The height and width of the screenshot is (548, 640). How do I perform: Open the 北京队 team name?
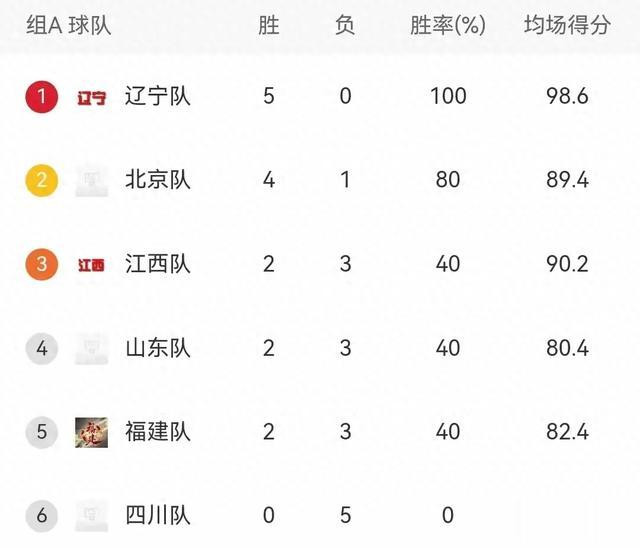pos(157,181)
